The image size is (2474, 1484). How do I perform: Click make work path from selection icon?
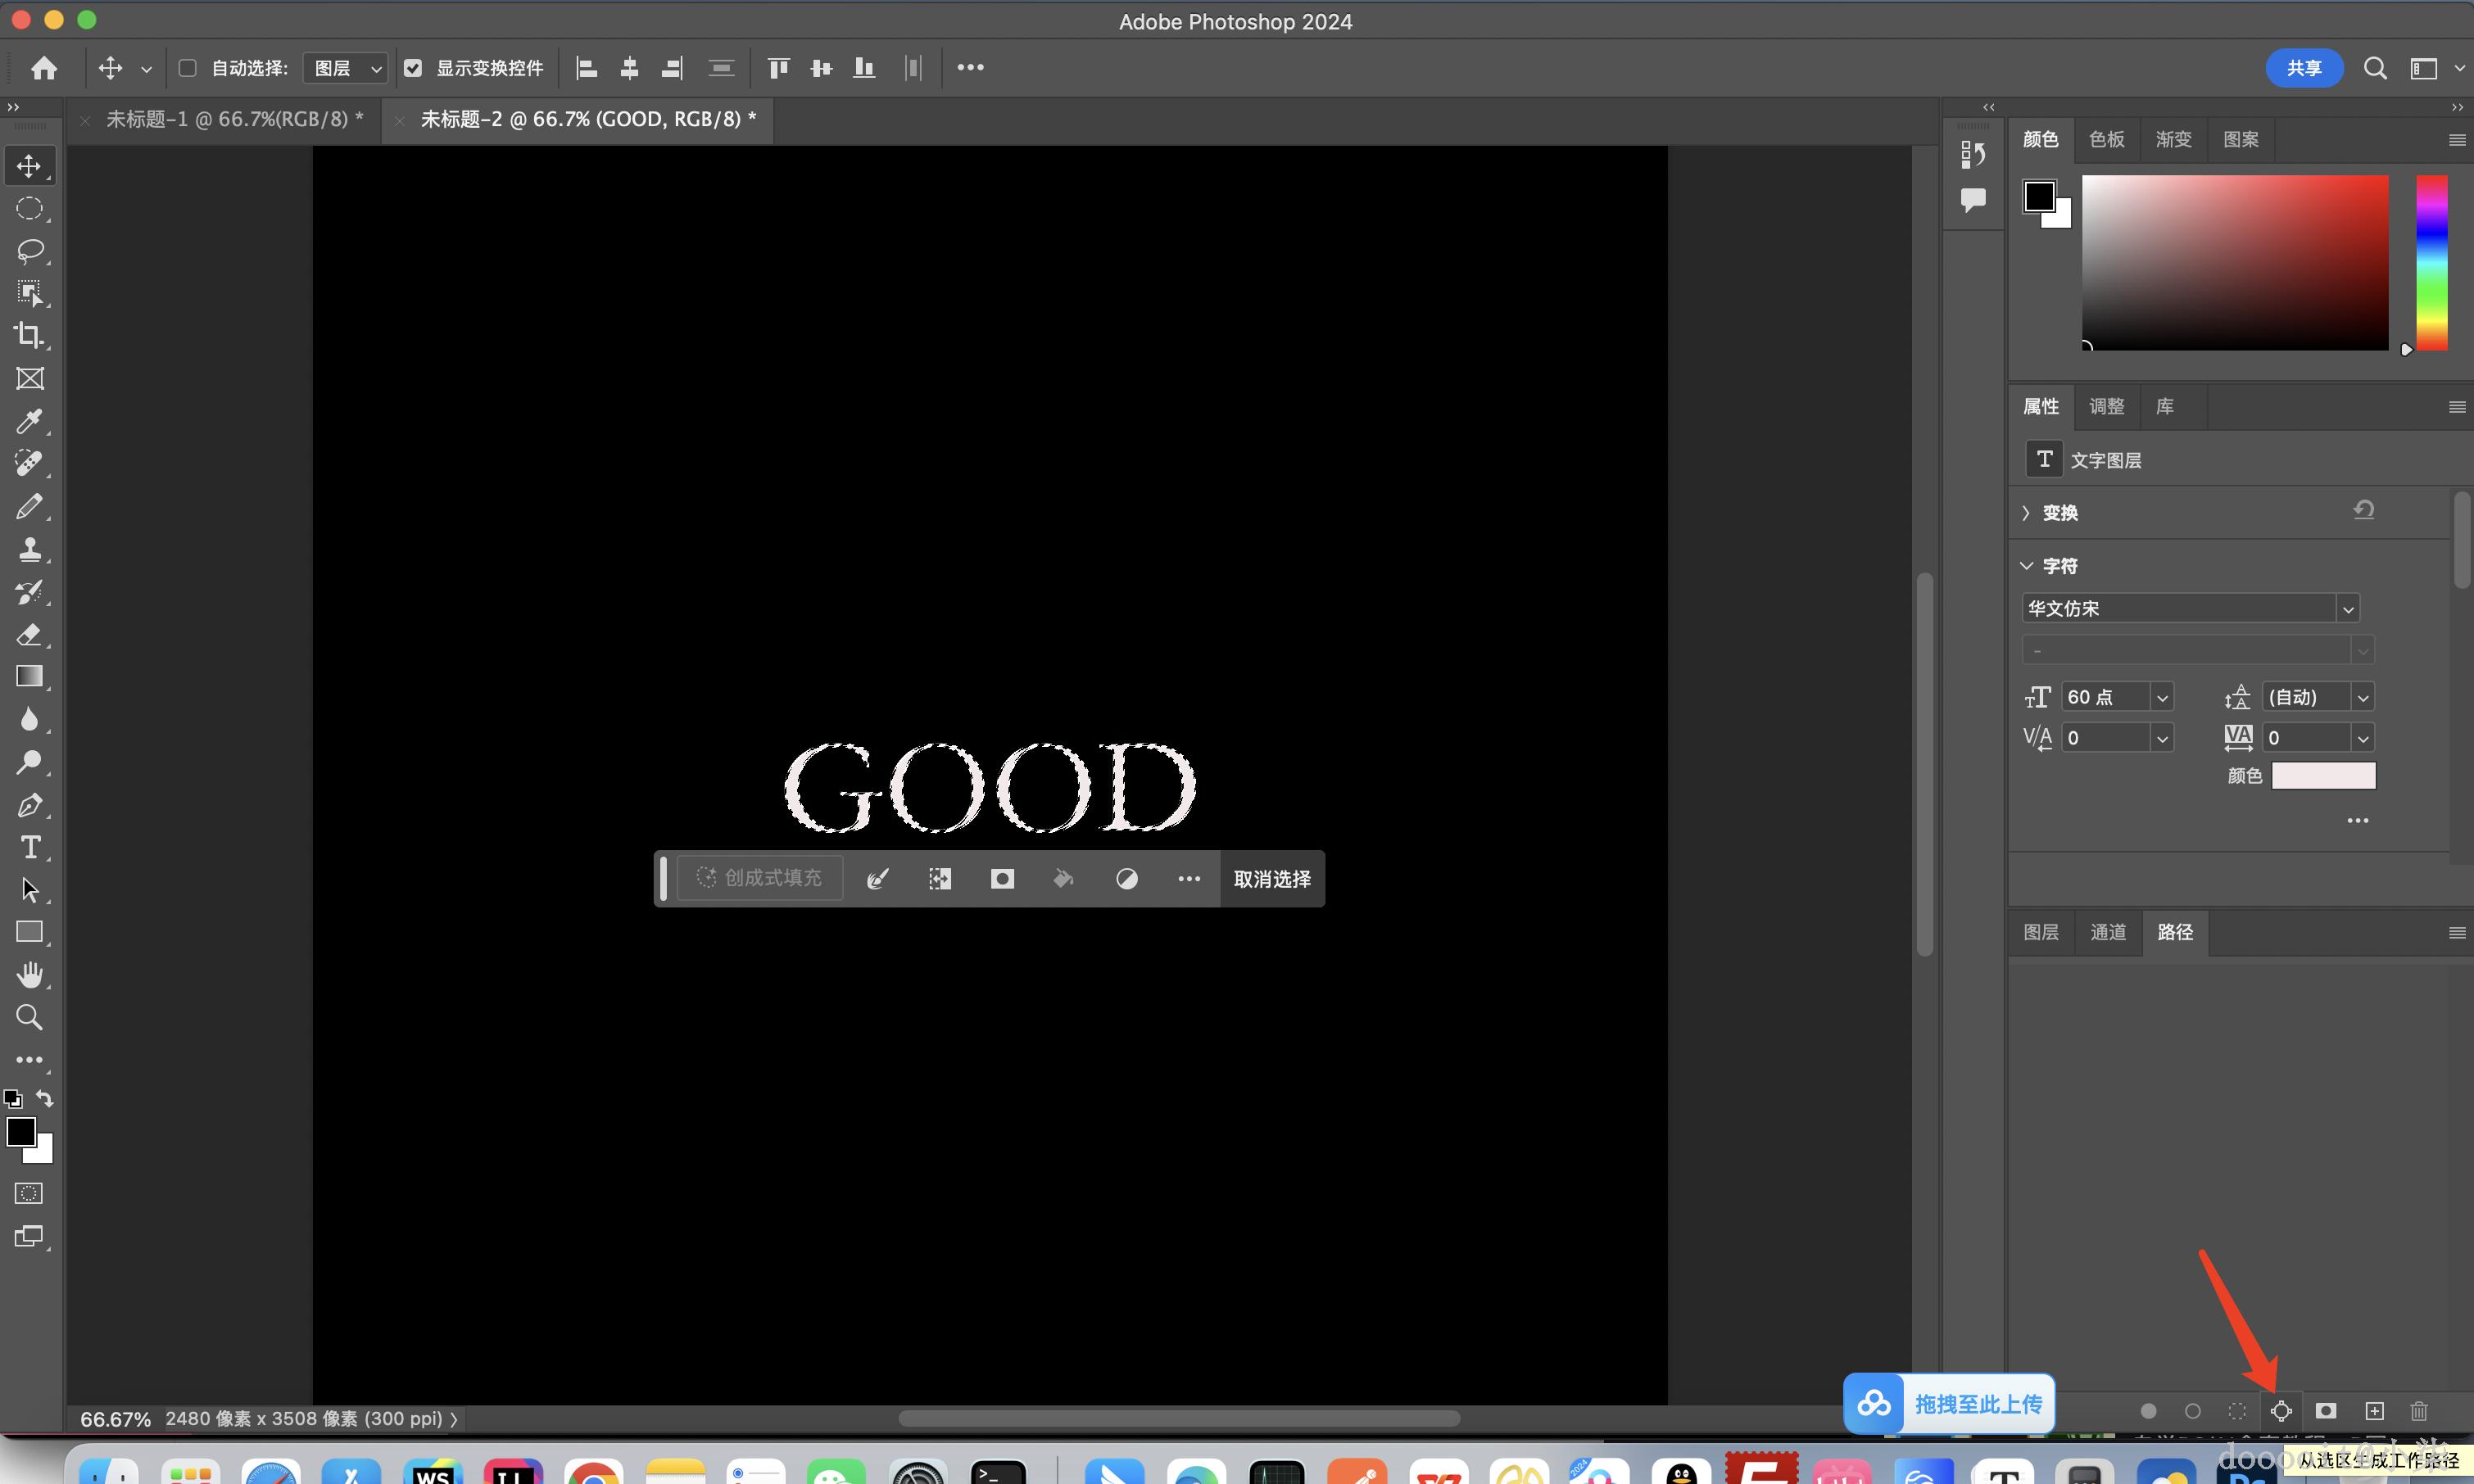pos(2281,1410)
